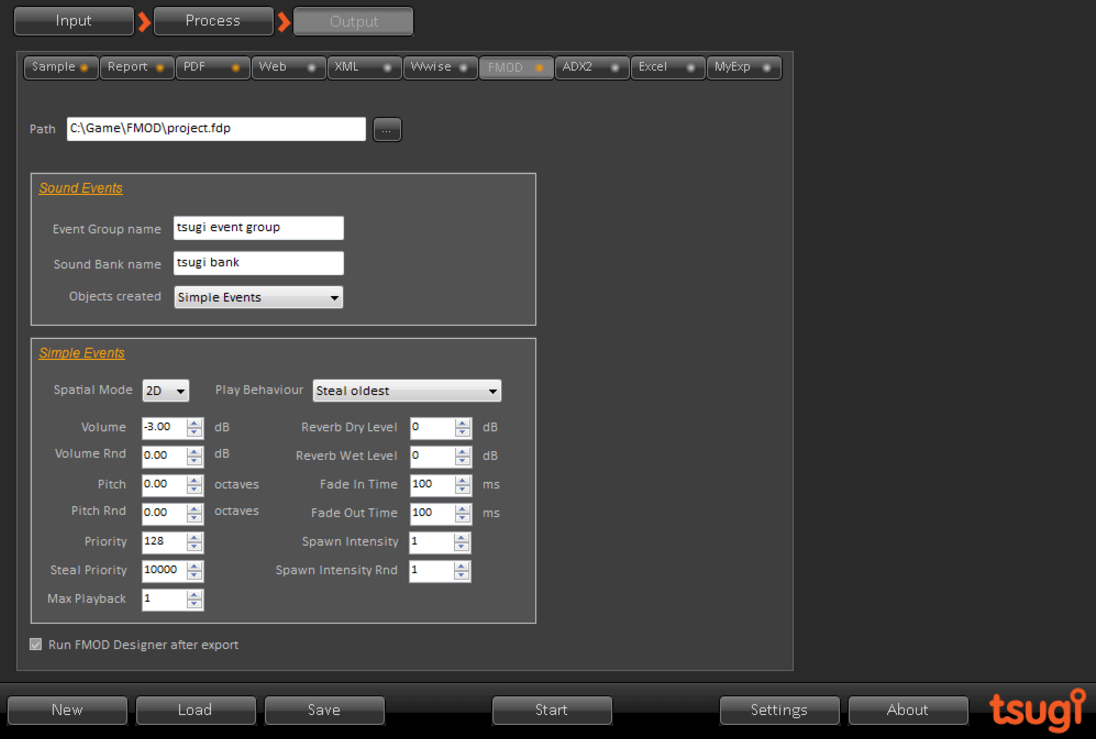Switch to the XML tab
The image size is (1096, 739).
(x=364, y=67)
